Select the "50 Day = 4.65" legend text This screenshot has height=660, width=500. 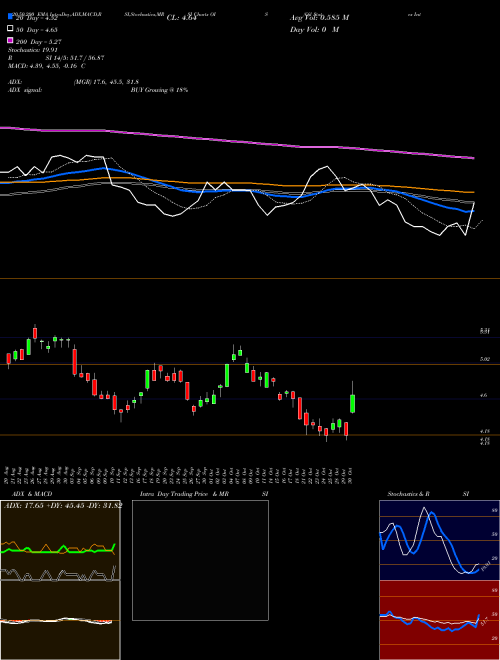pos(37,29)
